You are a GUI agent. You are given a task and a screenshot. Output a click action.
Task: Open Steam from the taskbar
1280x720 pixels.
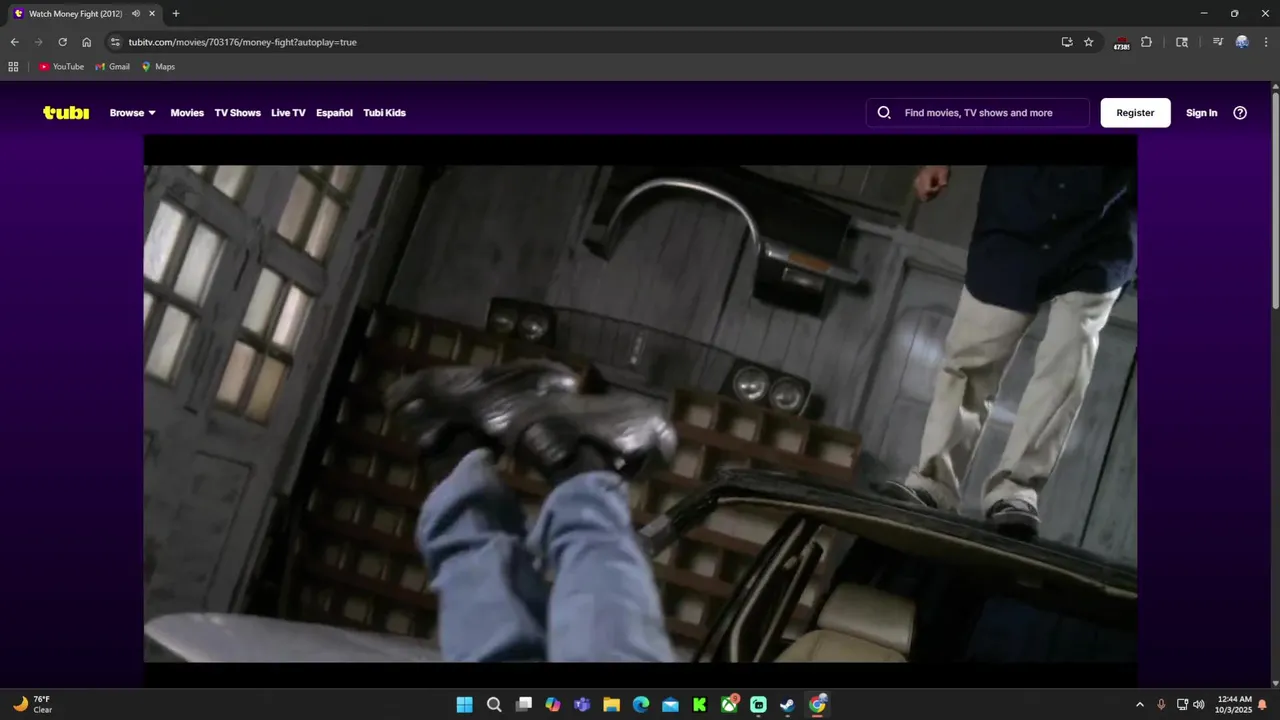tap(788, 704)
